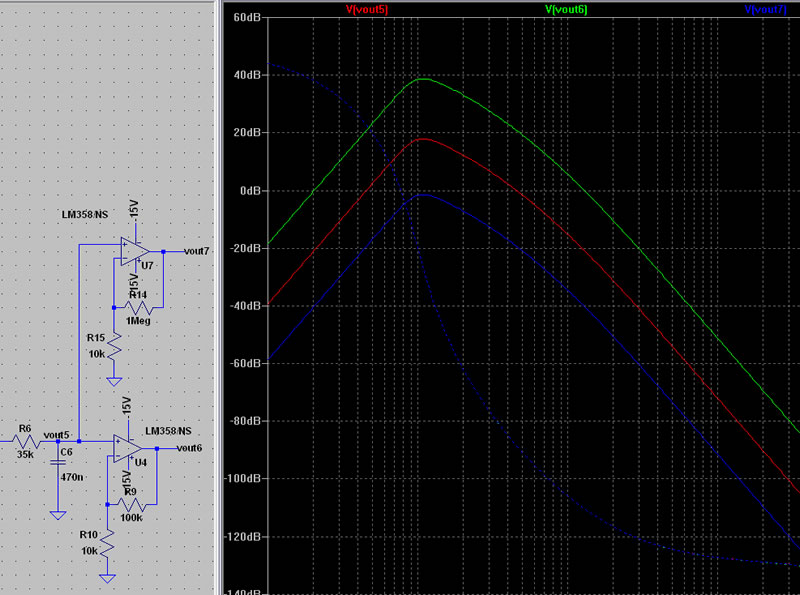Image resolution: width=800 pixels, height=595 pixels.
Task: Click the 10k value beside R15
Action: coord(96,354)
